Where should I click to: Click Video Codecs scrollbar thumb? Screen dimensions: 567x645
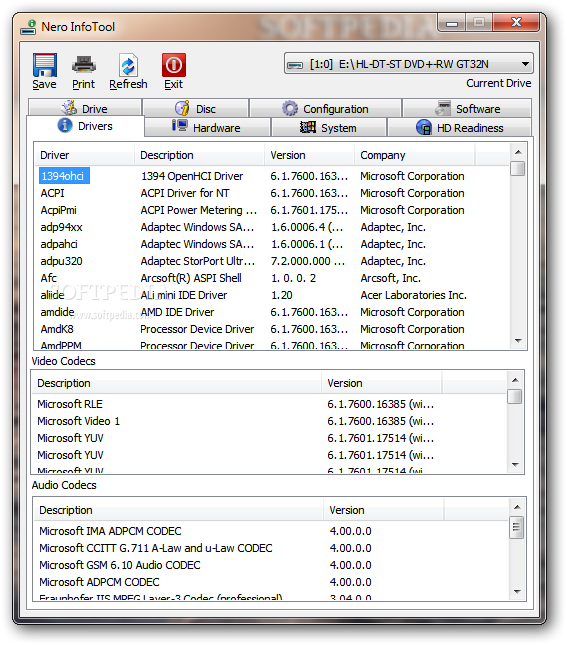(x=515, y=397)
